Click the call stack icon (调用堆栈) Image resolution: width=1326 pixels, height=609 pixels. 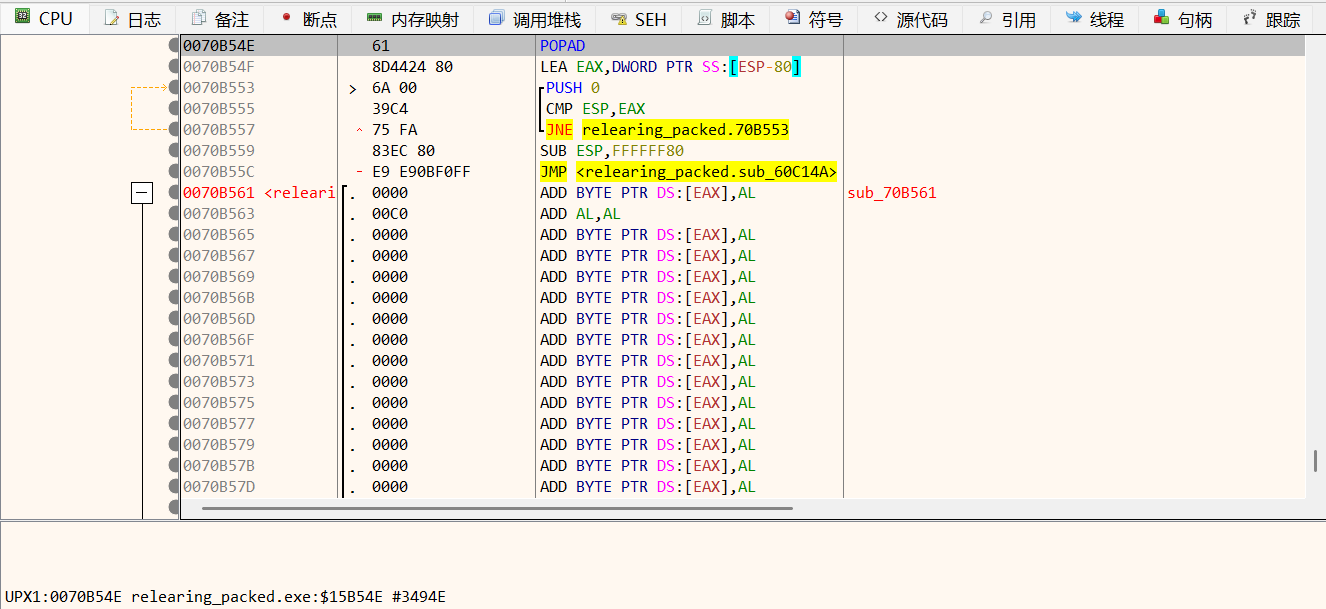[496, 19]
